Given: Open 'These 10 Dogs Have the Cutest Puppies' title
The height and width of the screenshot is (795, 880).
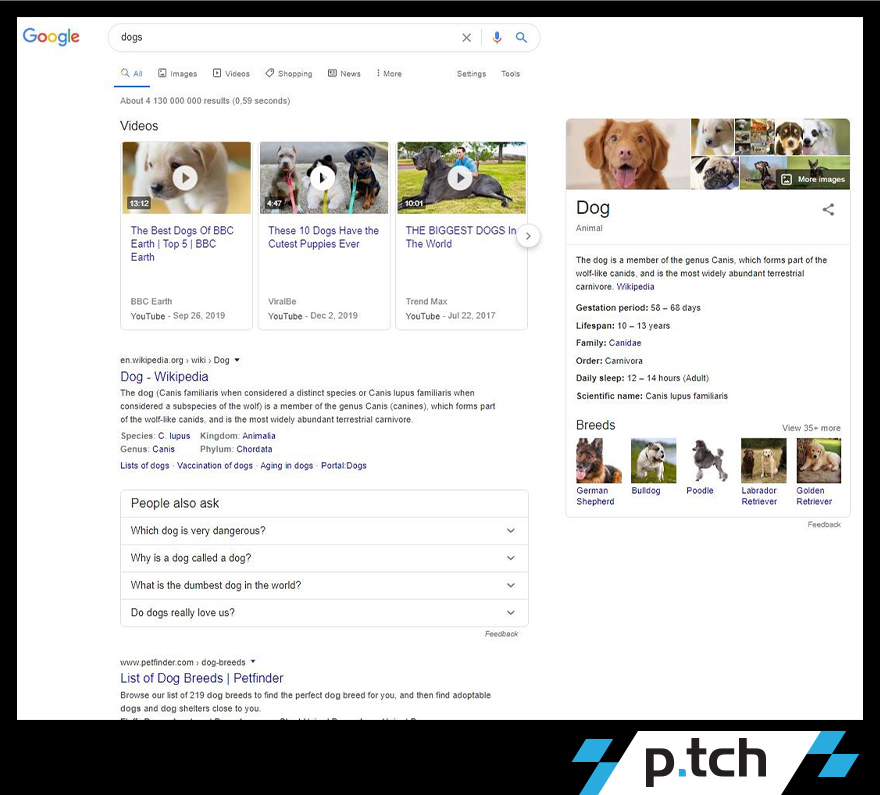Looking at the screenshot, I should pyautogui.click(x=323, y=237).
